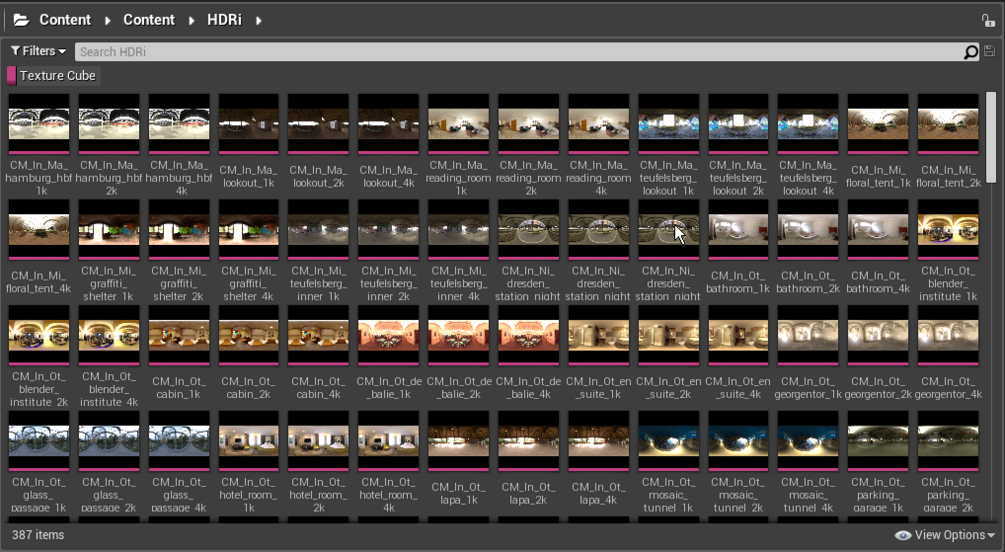
Task: Open the Filters dropdown
Action: tap(38, 51)
